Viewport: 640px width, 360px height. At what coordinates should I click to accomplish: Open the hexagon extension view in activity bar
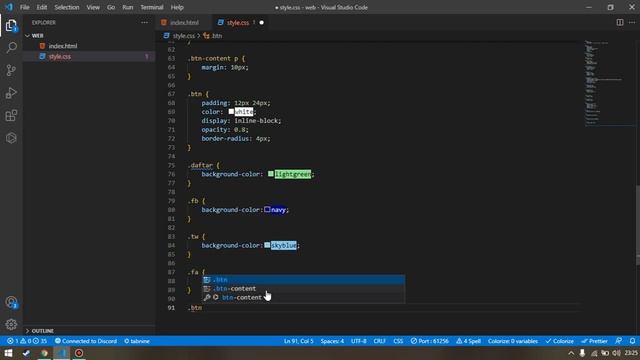(x=11, y=138)
